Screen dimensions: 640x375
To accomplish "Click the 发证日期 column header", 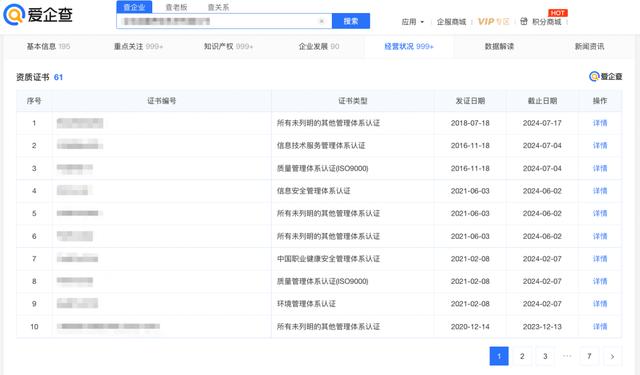I will coord(470,101).
